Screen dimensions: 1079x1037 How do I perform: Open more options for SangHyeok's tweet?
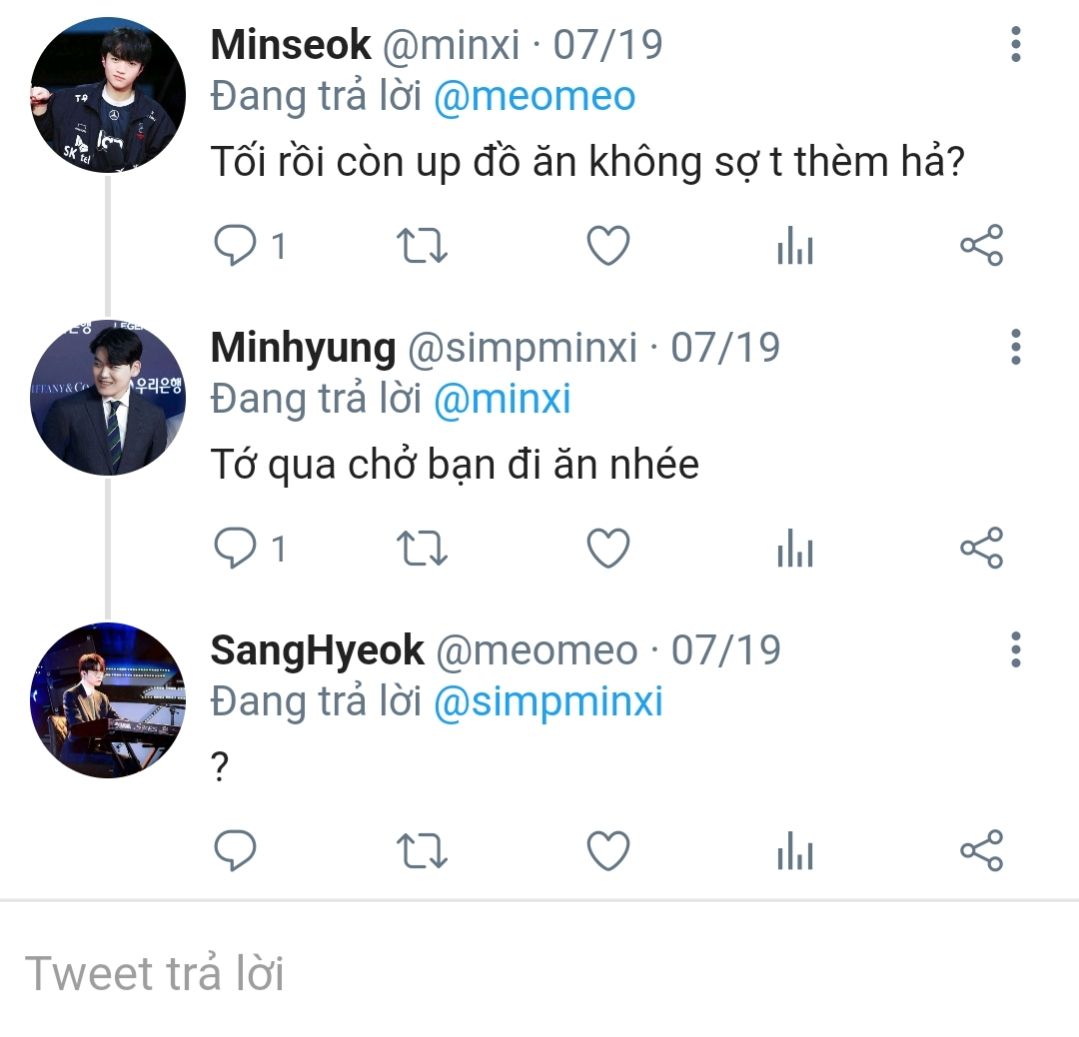pyautogui.click(x=1015, y=650)
